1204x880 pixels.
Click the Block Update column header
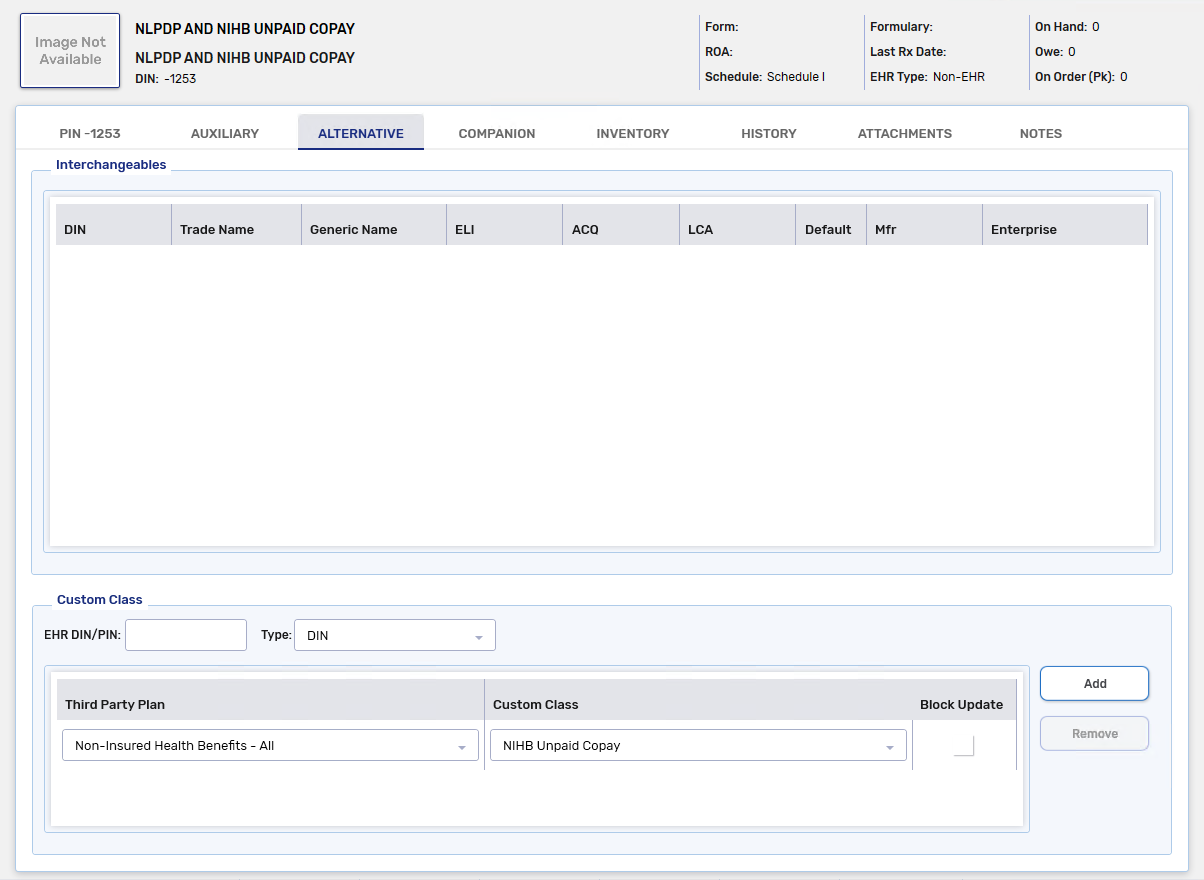[x=962, y=700]
